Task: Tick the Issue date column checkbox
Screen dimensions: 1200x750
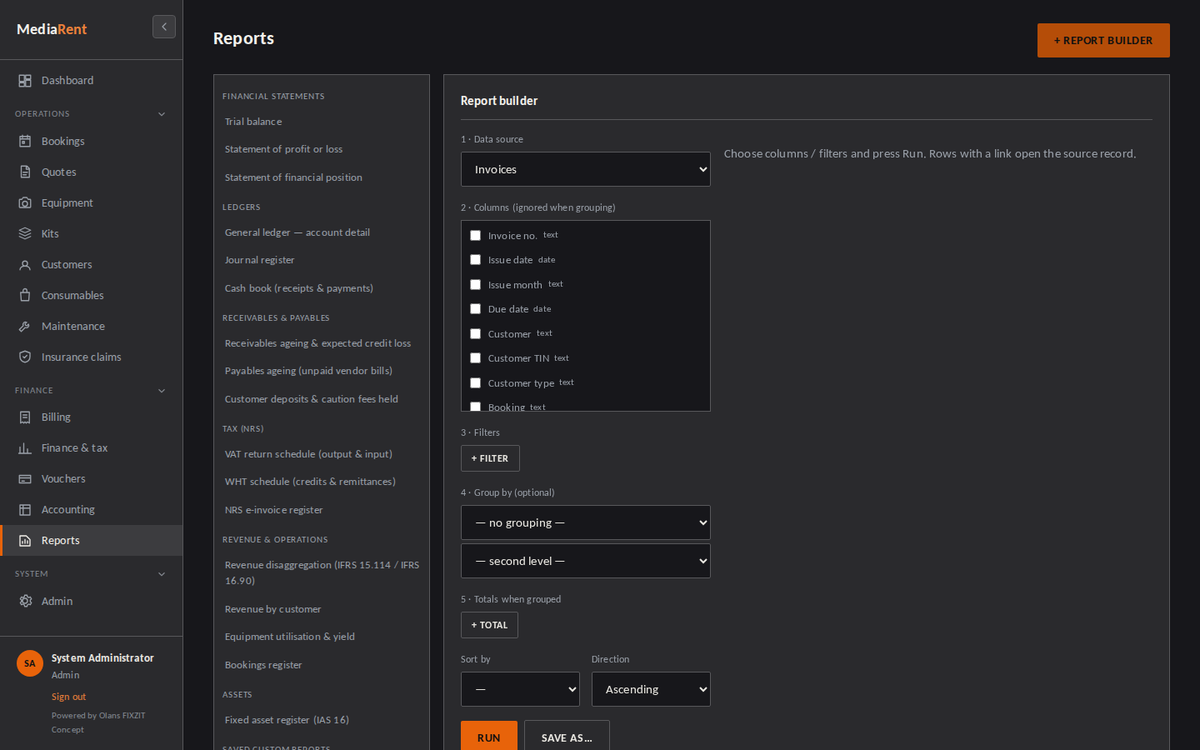Action: tap(475, 260)
